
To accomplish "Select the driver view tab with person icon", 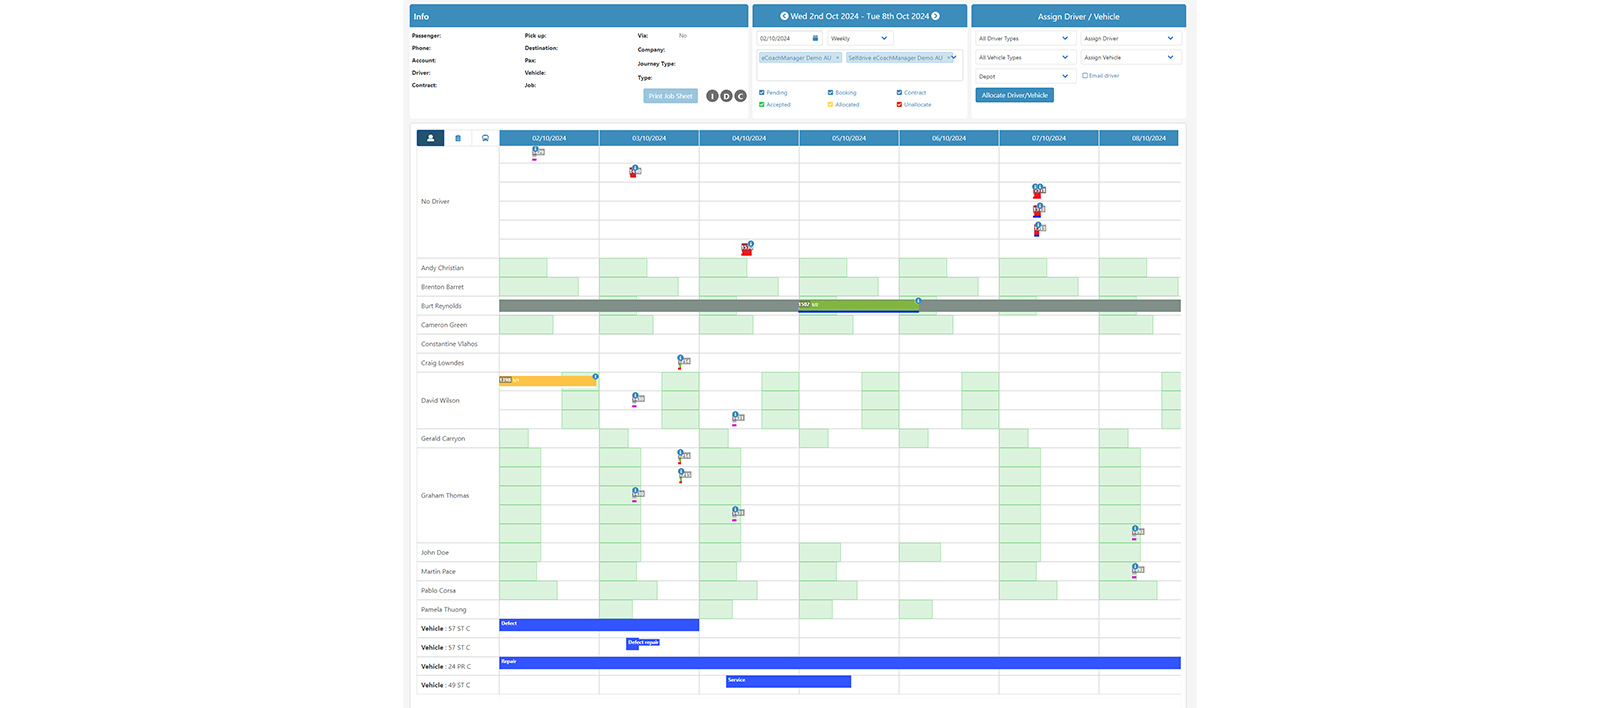I will tap(430, 138).
